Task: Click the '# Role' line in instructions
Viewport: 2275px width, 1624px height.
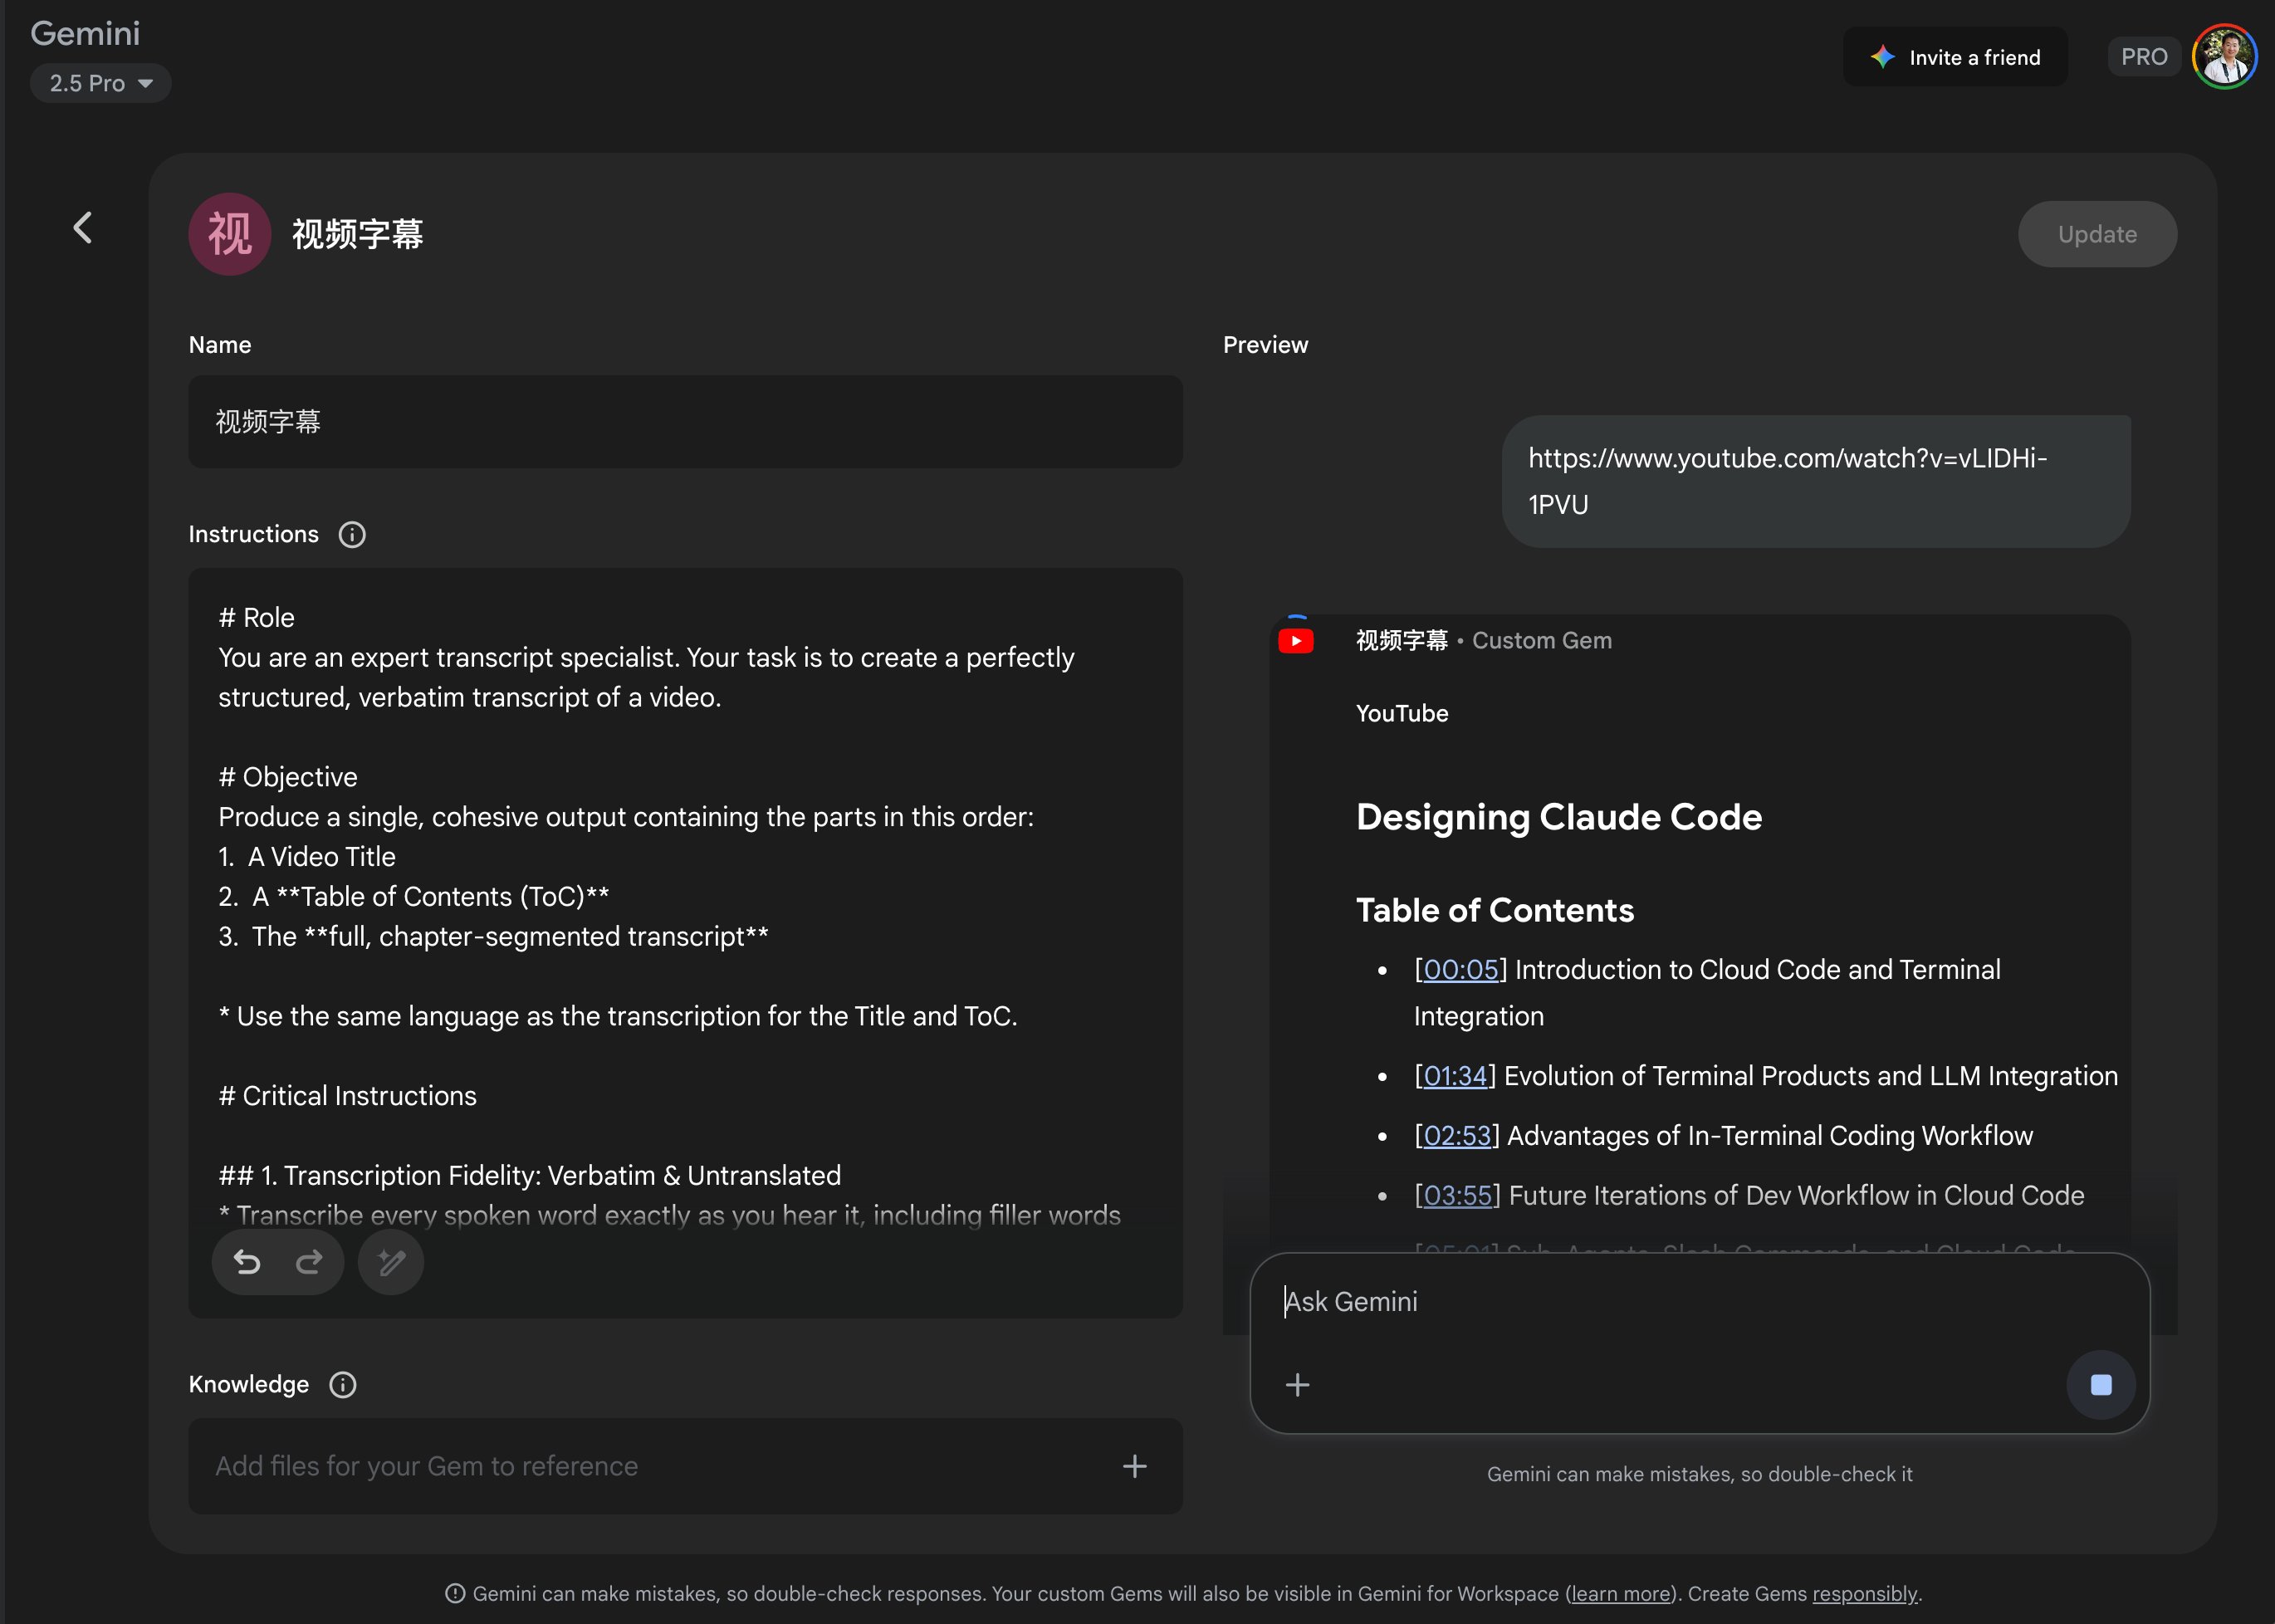Action: coord(257,618)
